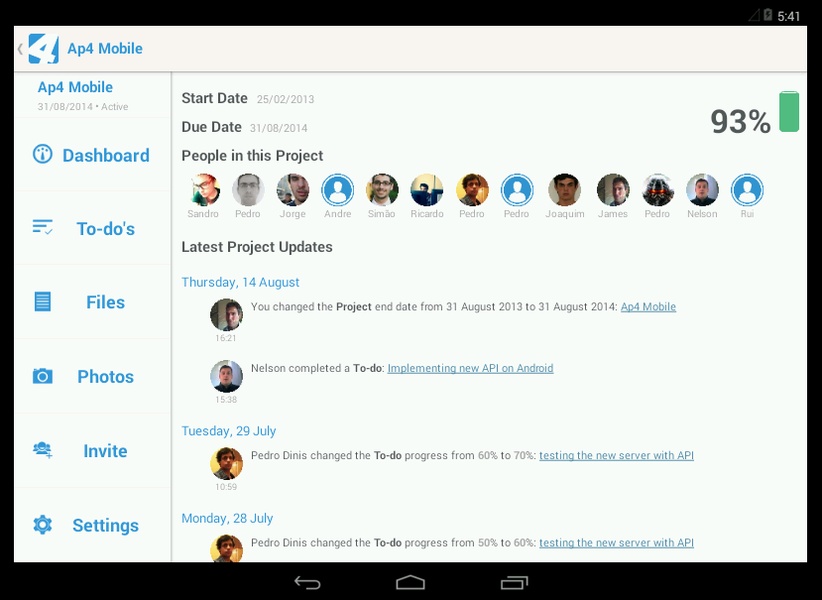Open the testing link under Monday, 28 July
The image size is (822, 600).
pos(616,543)
